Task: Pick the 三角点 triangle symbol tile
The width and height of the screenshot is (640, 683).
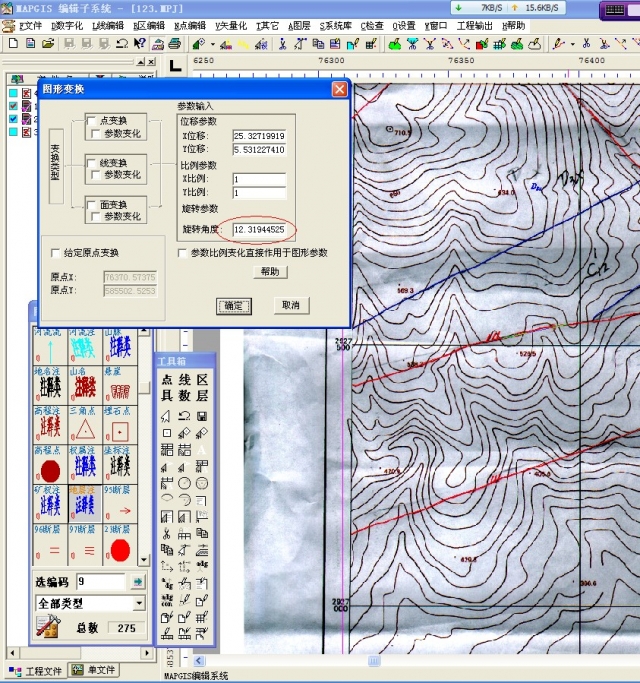Action: pyautogui.click(x=85, y=425)
